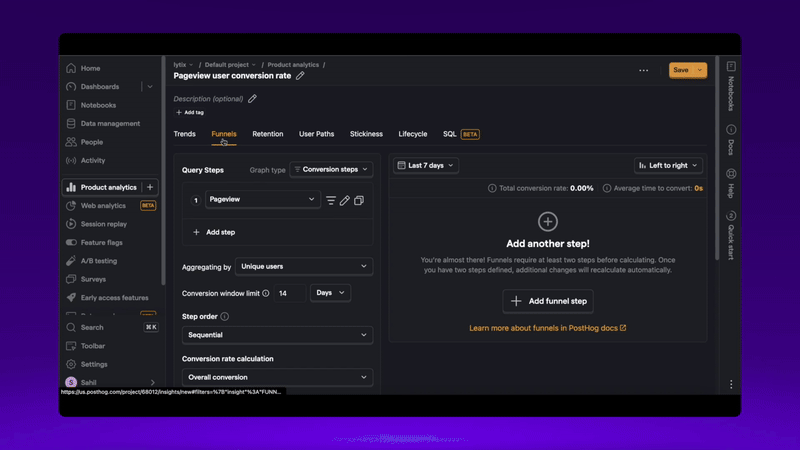The image size is (800, 450).
Task: Open Session replay from the sidebar
Action: point(103,224)
